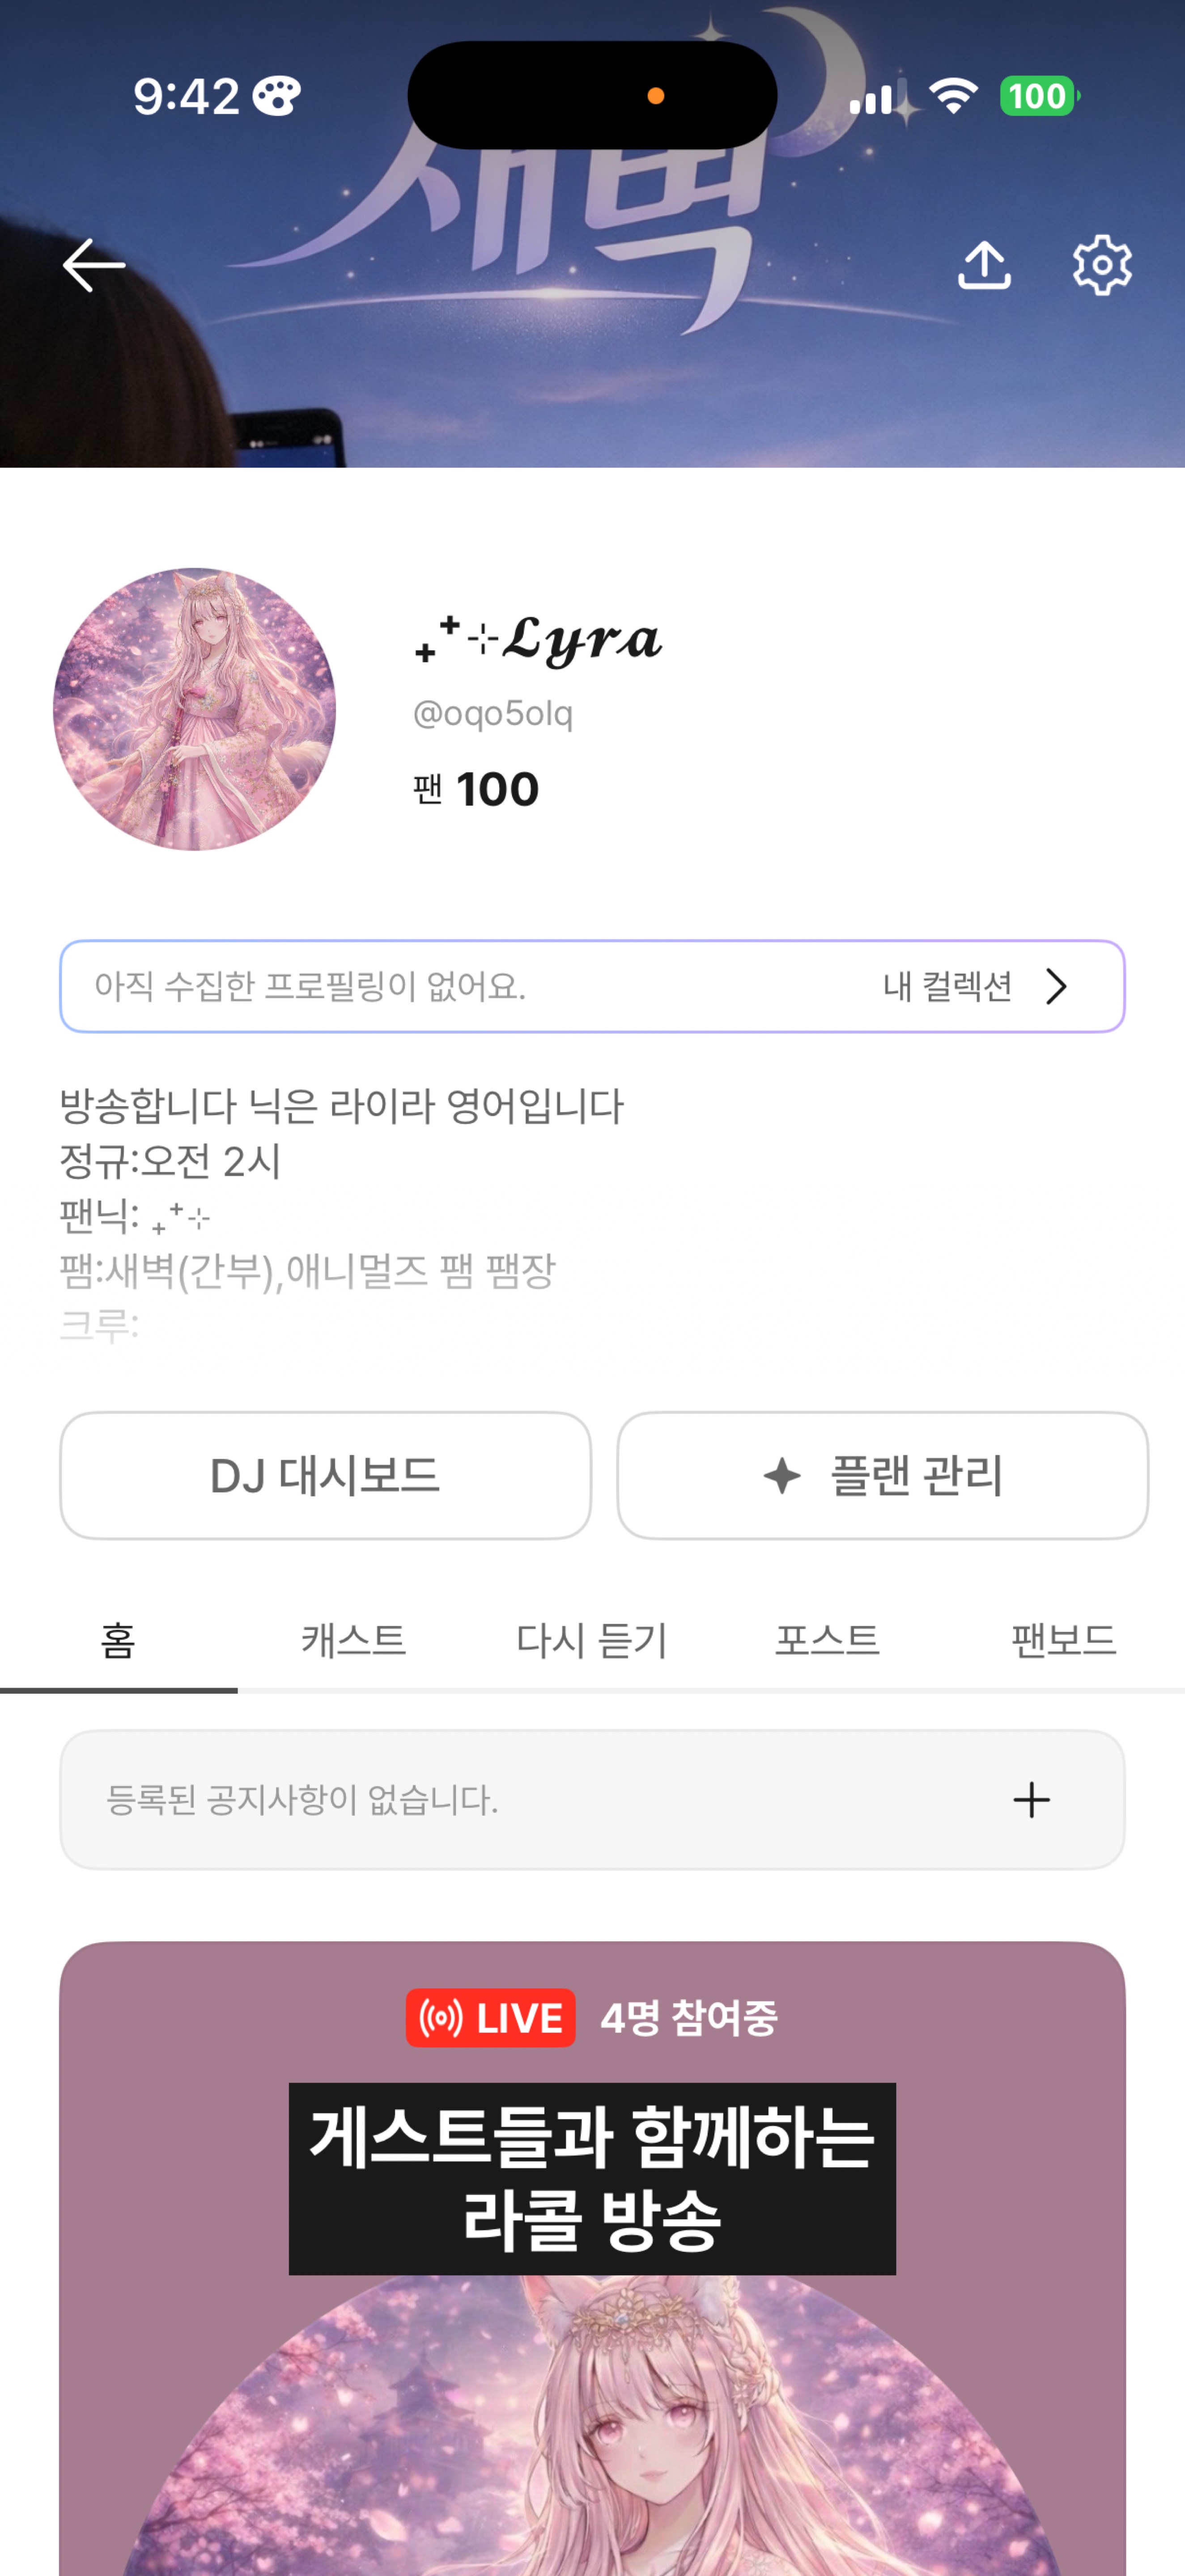
Task: Tap the Wi-Fi status icon
Action: point(953,96)
